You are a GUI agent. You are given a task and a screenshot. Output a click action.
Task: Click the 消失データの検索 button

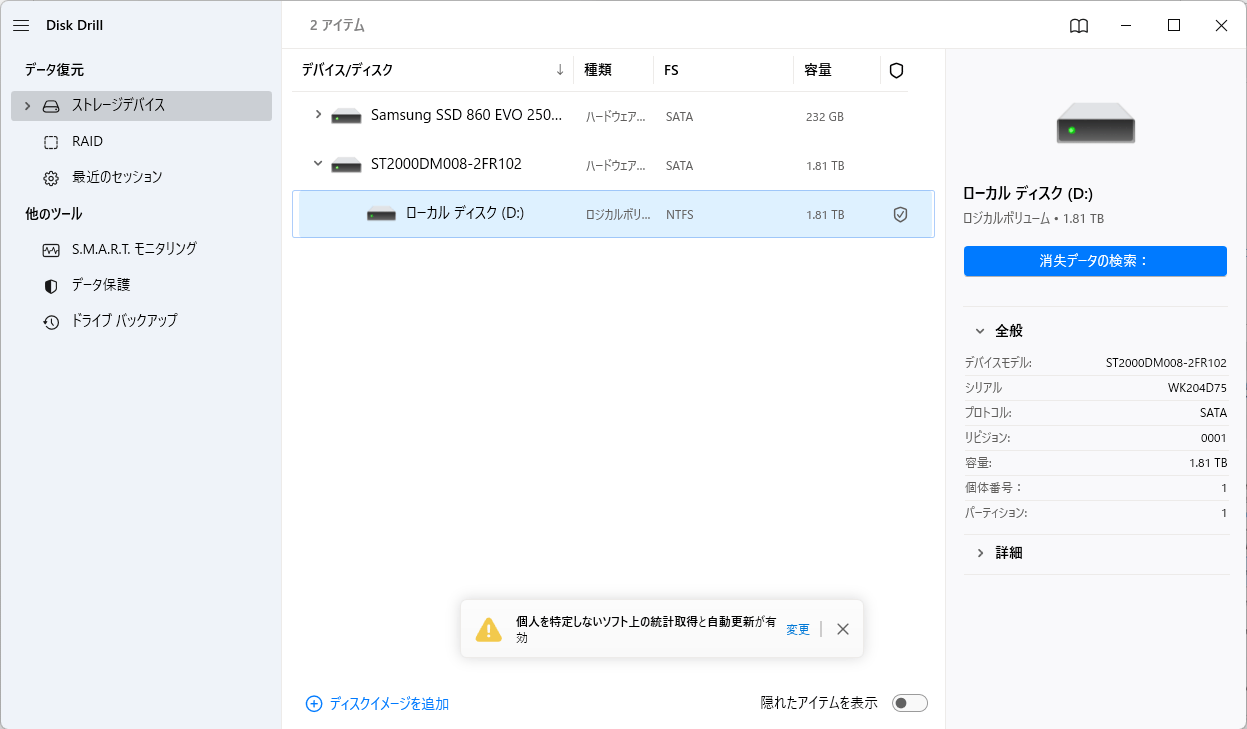pos(1094,261)
